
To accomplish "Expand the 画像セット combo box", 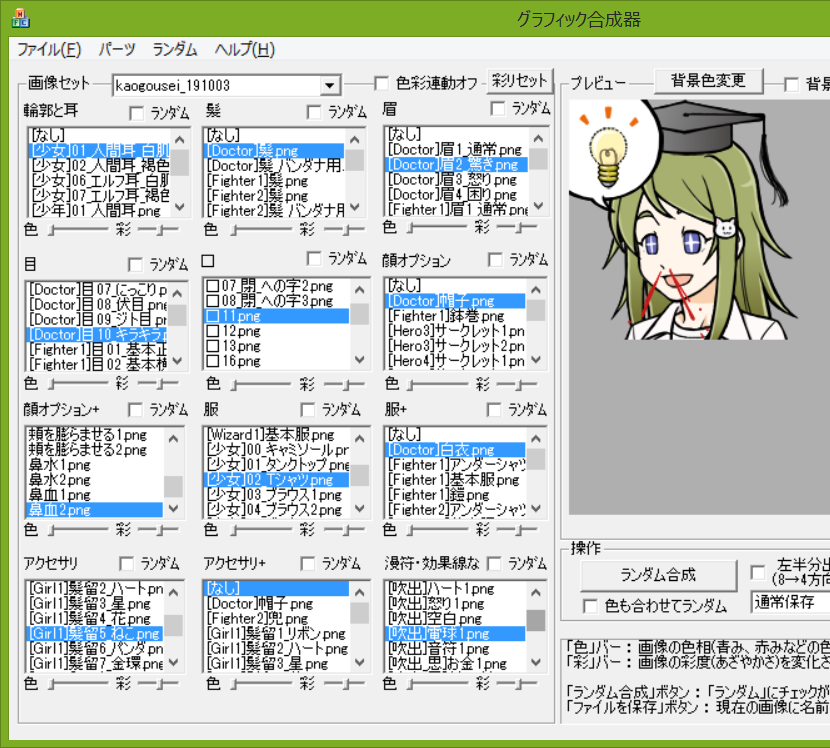I will point(330,85).
